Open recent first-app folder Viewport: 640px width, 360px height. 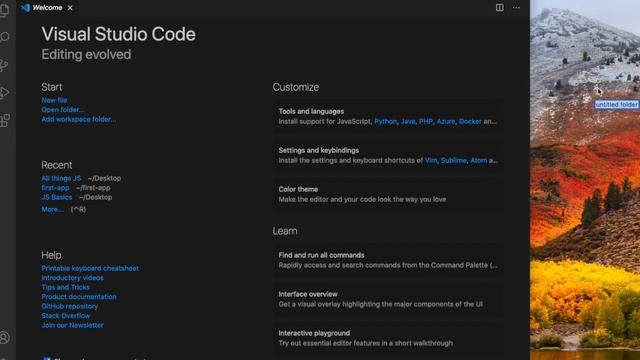coord(55,188)
